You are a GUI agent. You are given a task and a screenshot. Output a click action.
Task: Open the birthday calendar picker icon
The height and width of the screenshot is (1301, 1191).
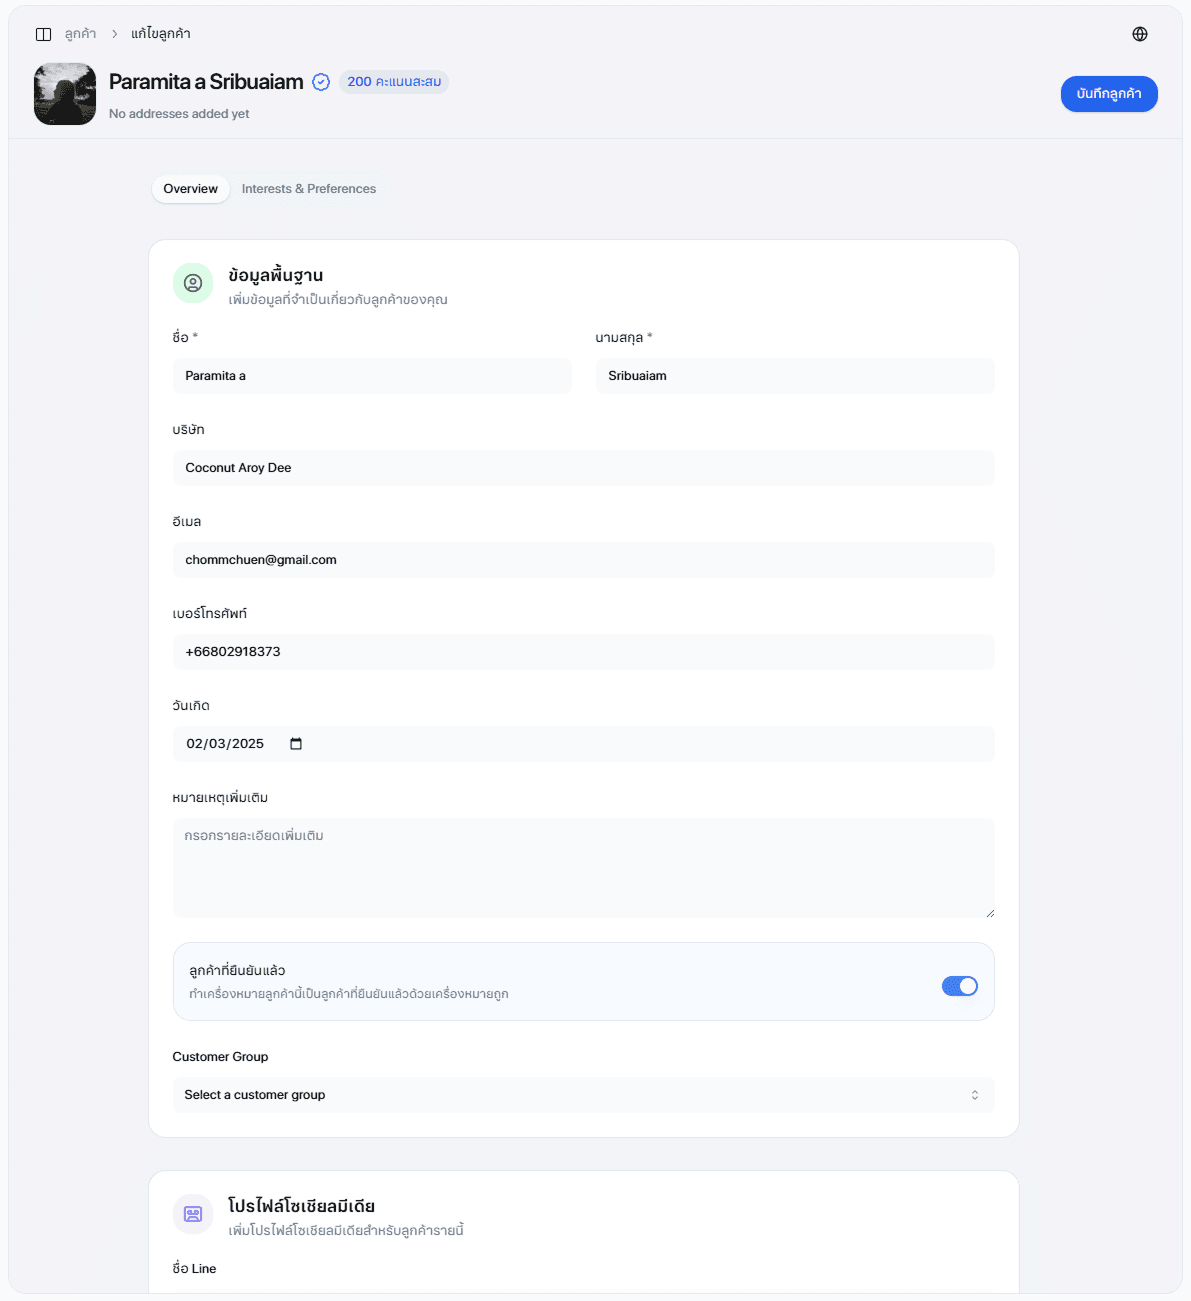point(296,744)
